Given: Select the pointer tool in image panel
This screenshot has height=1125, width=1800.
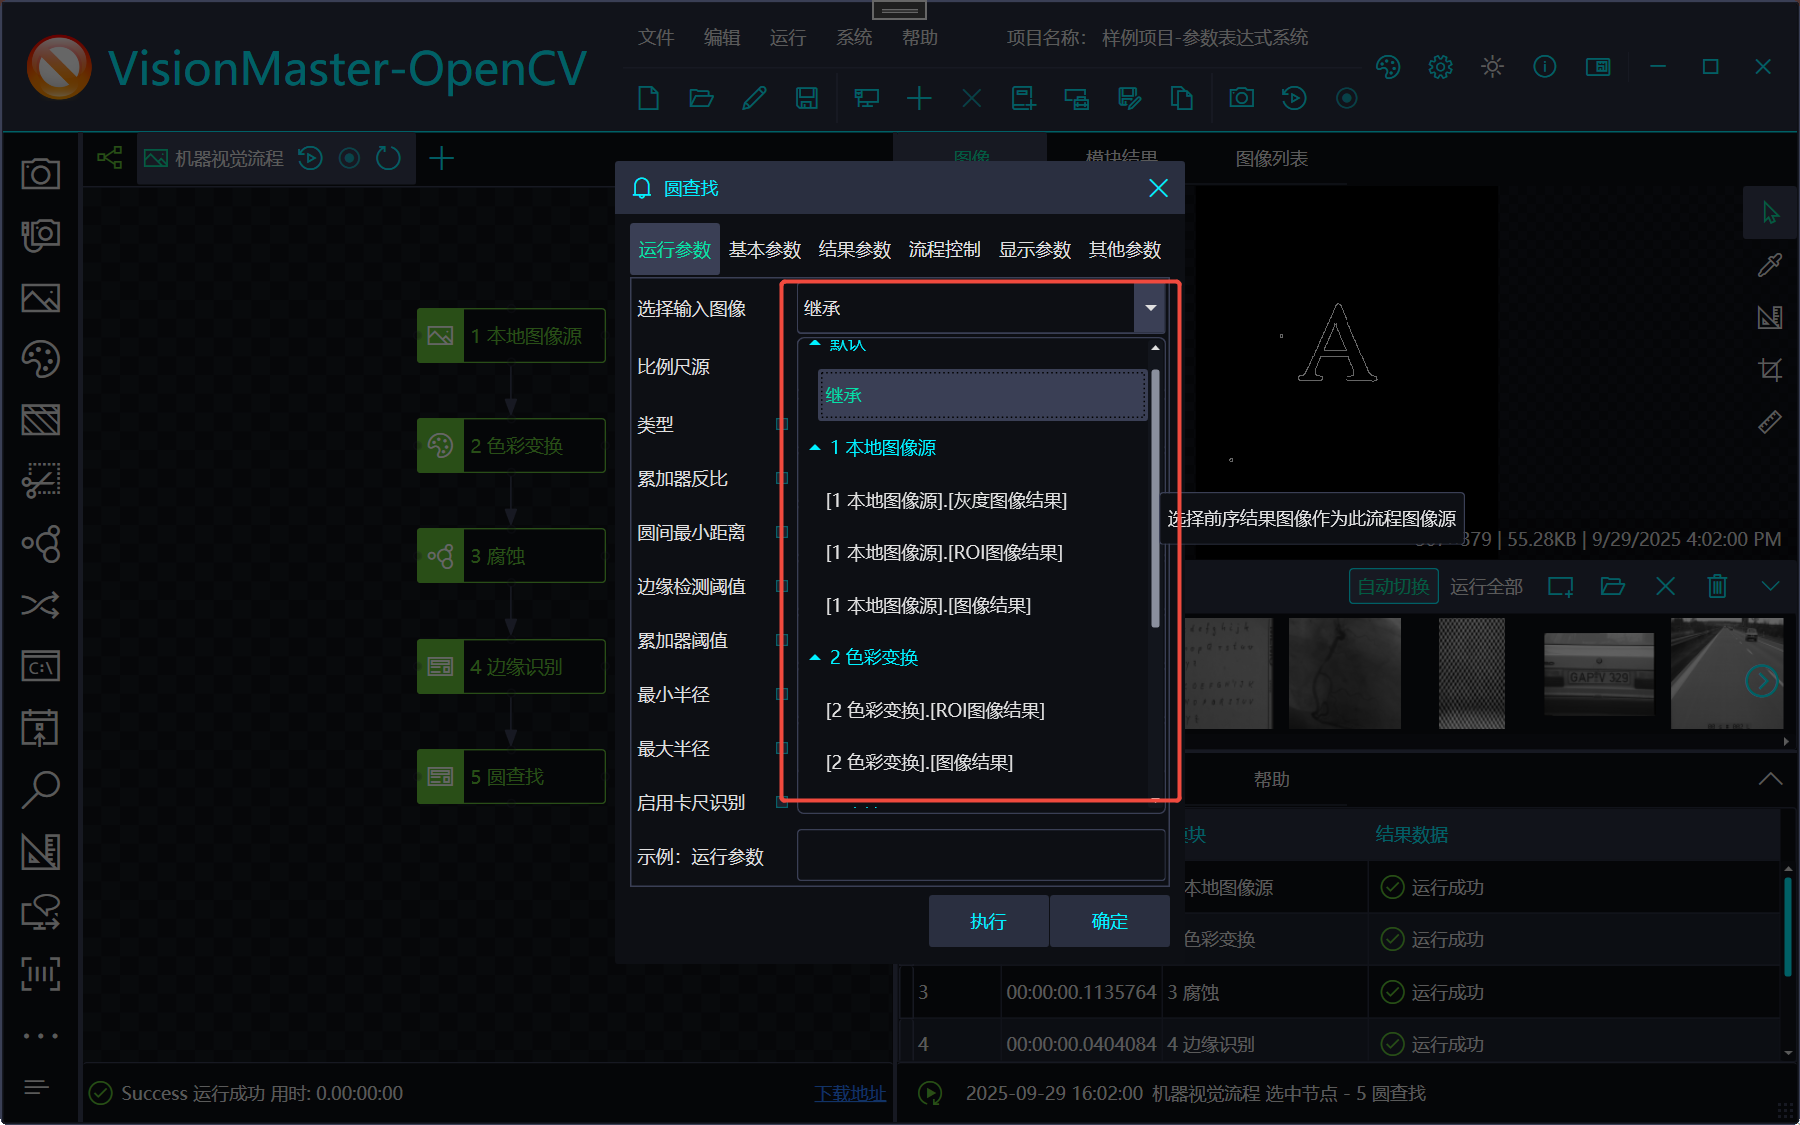Looking at the screenshot, I should tap(1770, 213).
